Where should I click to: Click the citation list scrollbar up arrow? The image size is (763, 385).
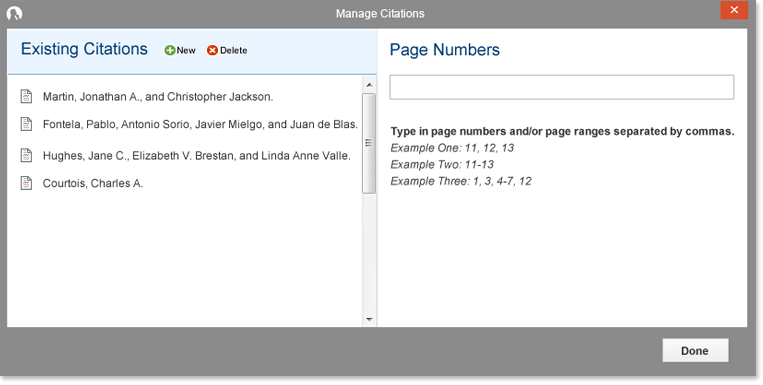pyautogui.click(x=369, y=85)
